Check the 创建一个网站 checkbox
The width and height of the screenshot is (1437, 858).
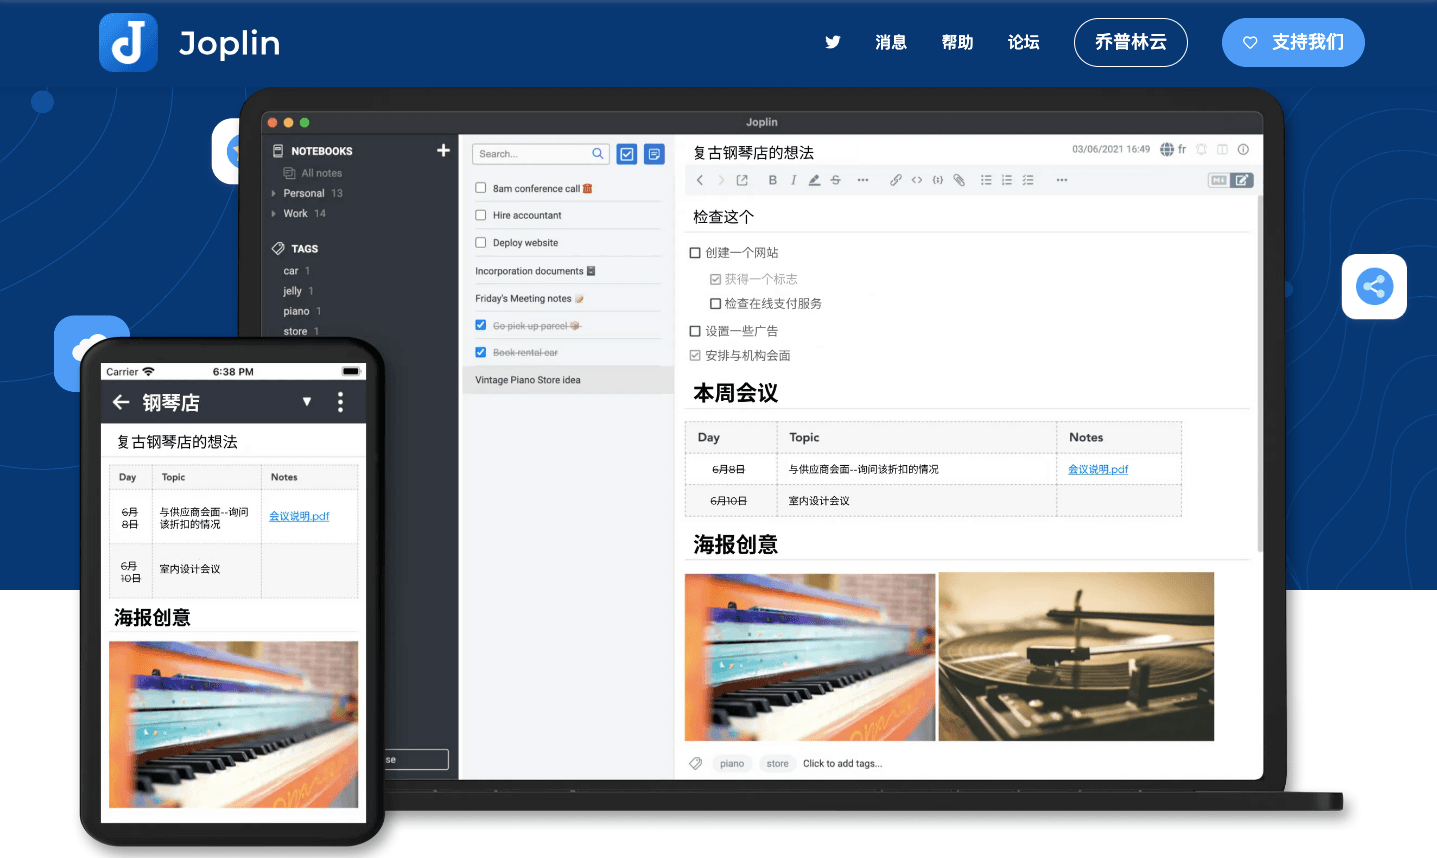point(695,253)
